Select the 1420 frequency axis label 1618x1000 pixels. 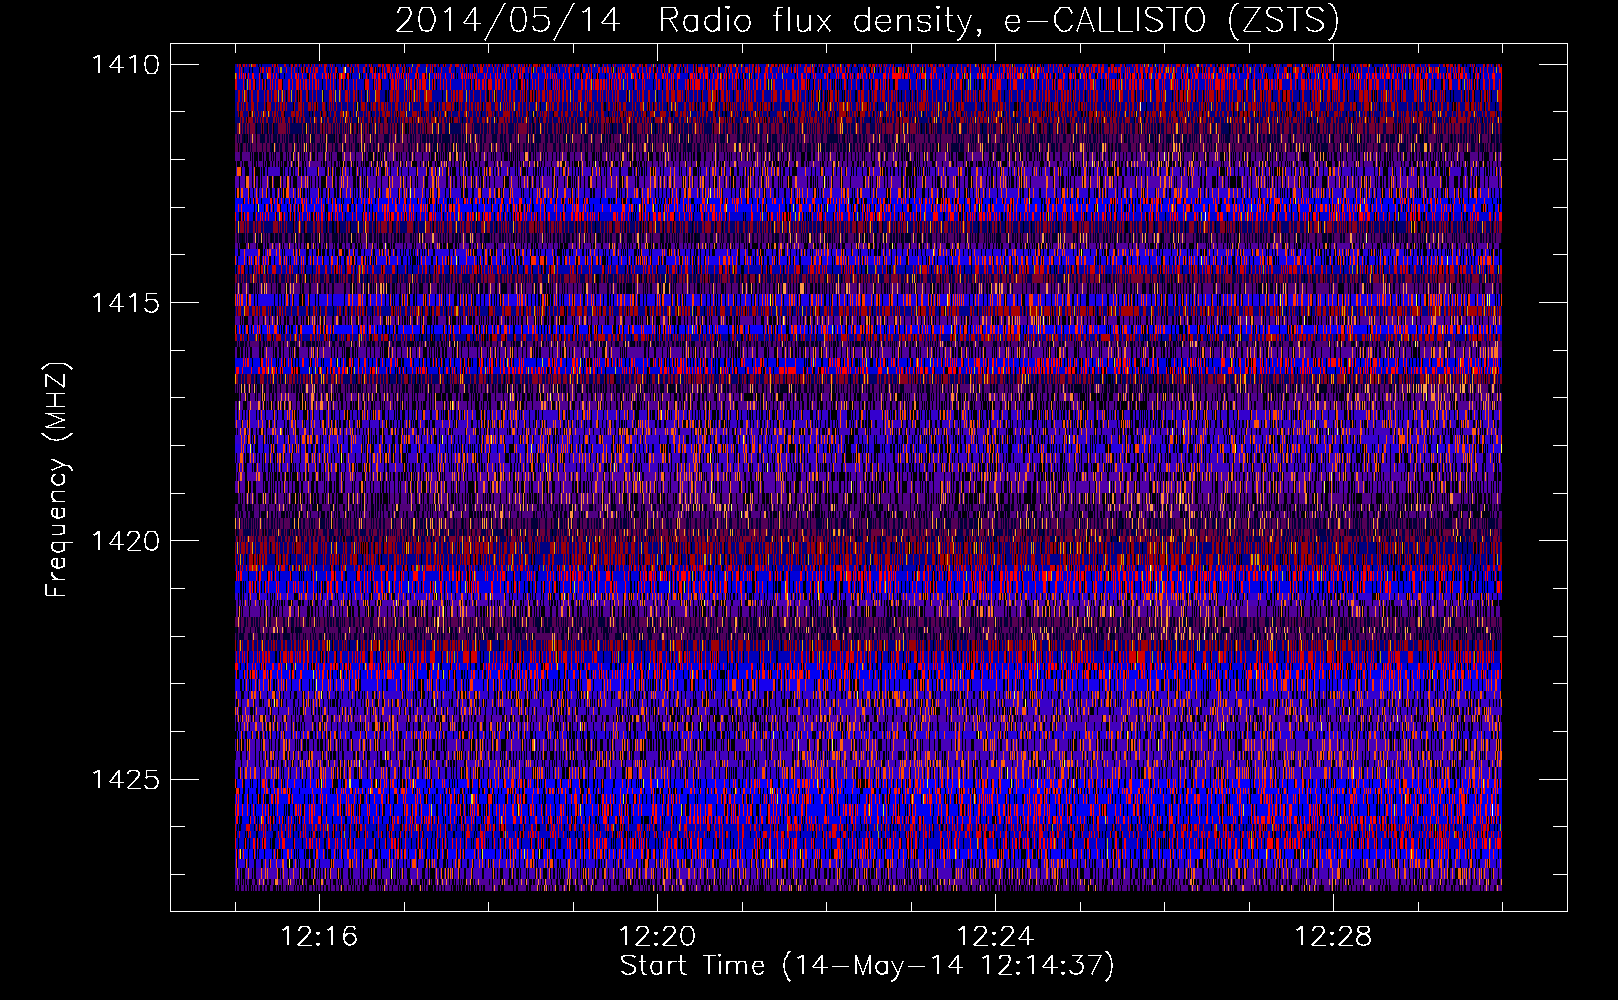point(125,541)
